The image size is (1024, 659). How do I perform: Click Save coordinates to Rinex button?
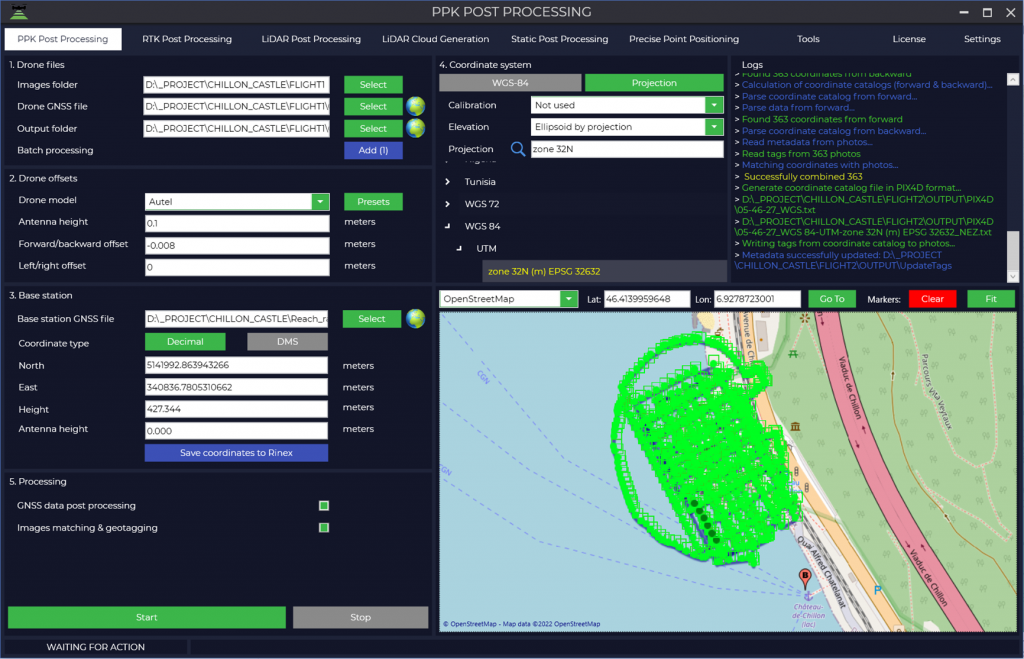236,453
